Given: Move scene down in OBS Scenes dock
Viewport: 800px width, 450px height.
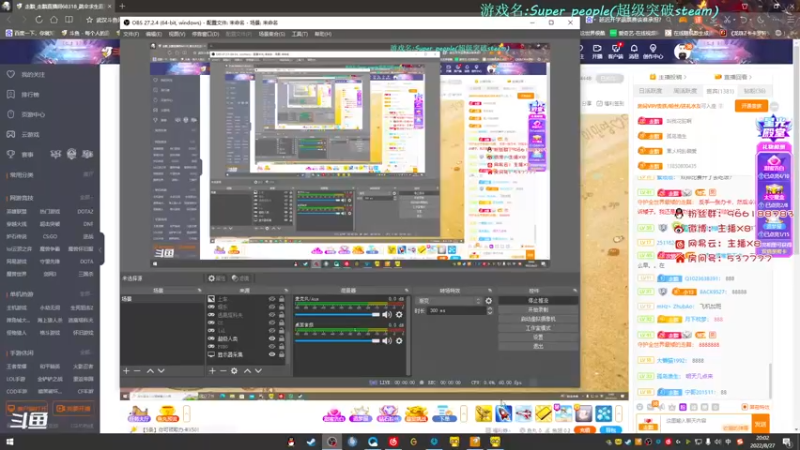Looking at the screenshot, I should (161, 371).
